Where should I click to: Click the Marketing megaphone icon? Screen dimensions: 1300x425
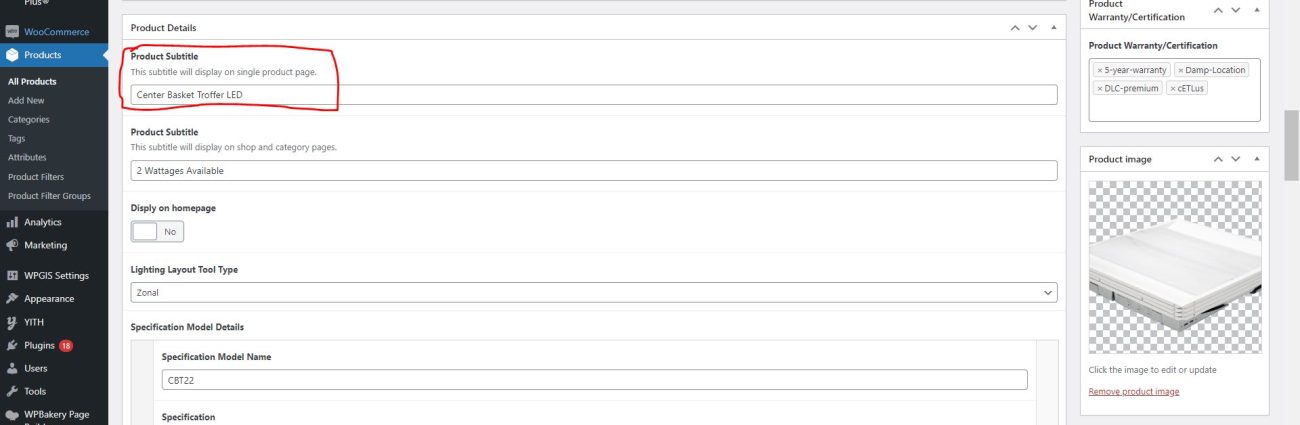coord(12,245)
